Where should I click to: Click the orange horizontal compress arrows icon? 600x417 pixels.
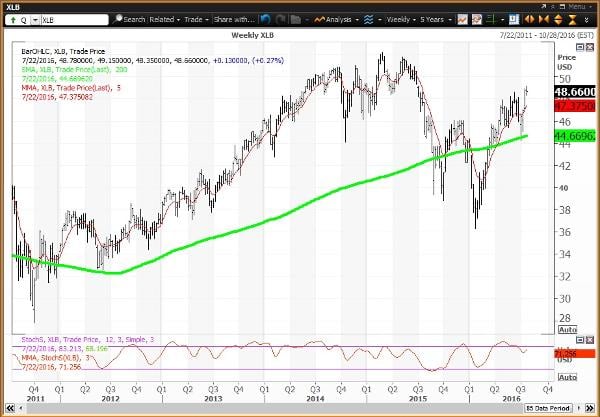pyautogui.click(x=543, y=20)
